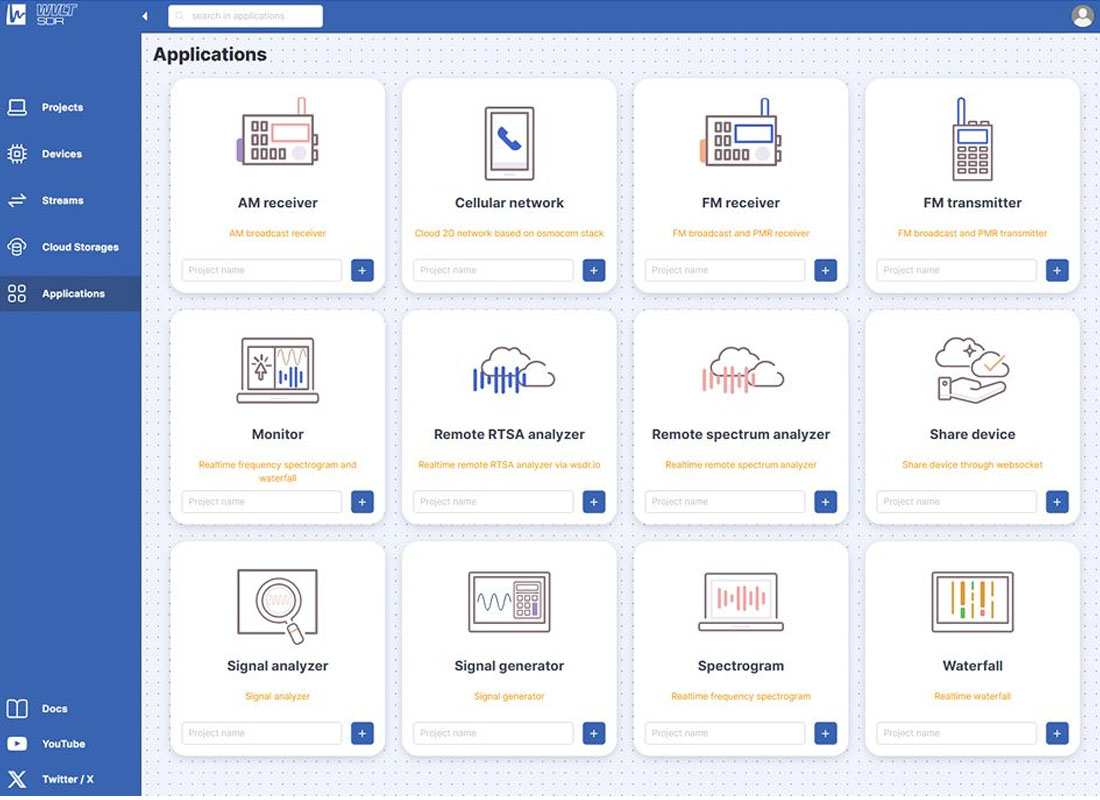Click the Signal analyzer magnifier icon
Screen dimensions: 1100x800
pos(278,603)
